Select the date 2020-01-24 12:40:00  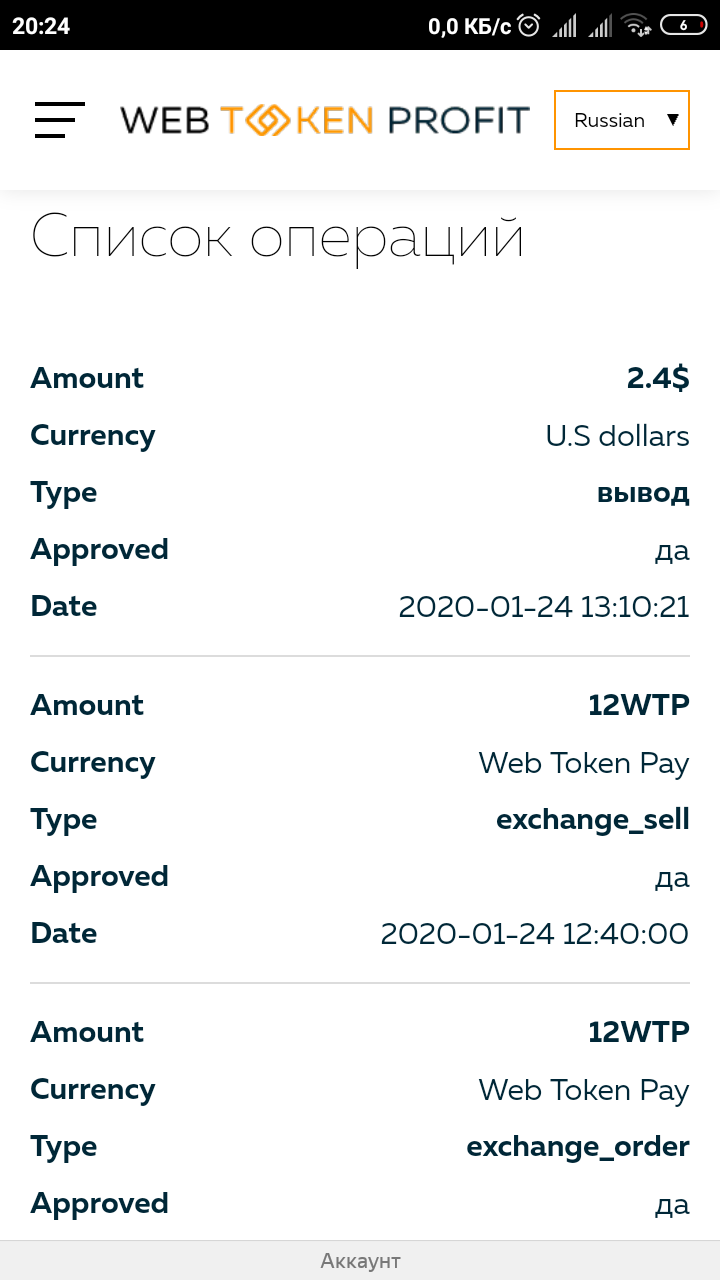[535, 934]
